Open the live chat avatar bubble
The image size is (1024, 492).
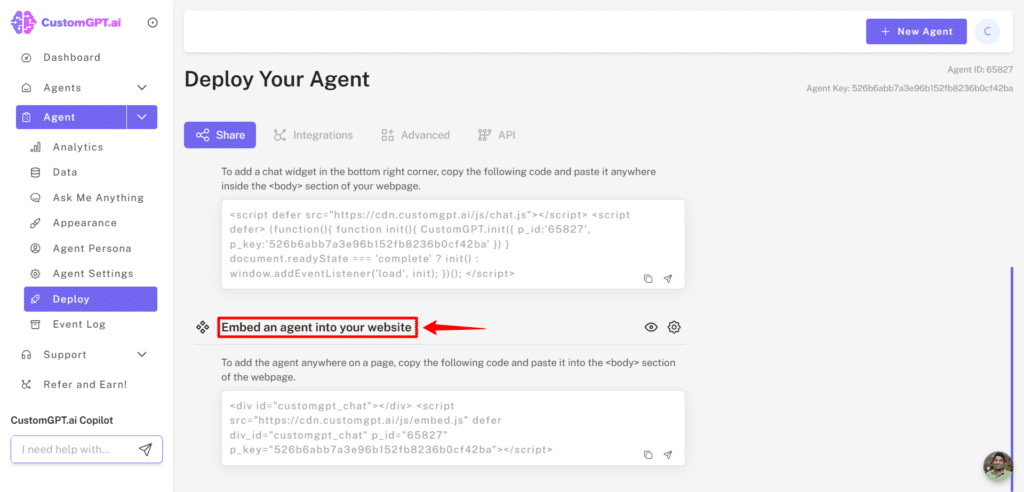tap(998, 467)
